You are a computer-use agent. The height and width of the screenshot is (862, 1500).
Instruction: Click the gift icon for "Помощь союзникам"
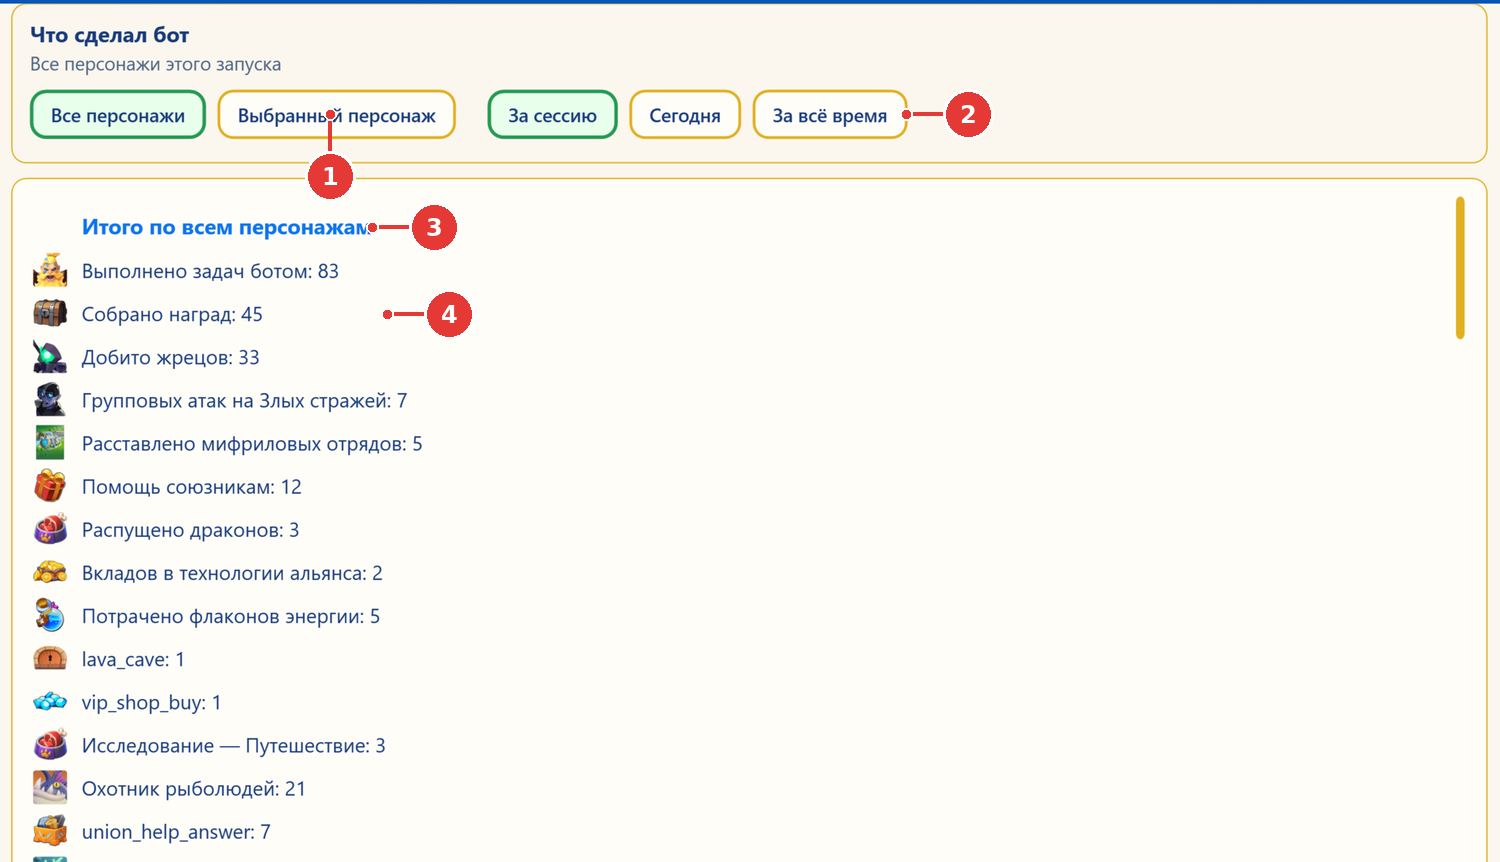(50, 486)
